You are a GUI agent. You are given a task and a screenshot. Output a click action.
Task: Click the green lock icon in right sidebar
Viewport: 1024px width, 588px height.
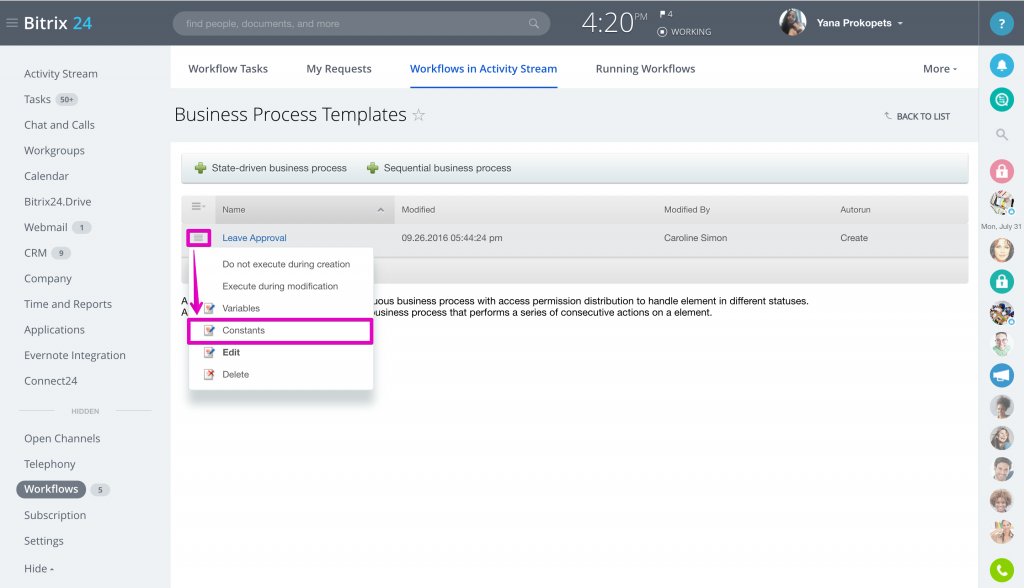1001,281
